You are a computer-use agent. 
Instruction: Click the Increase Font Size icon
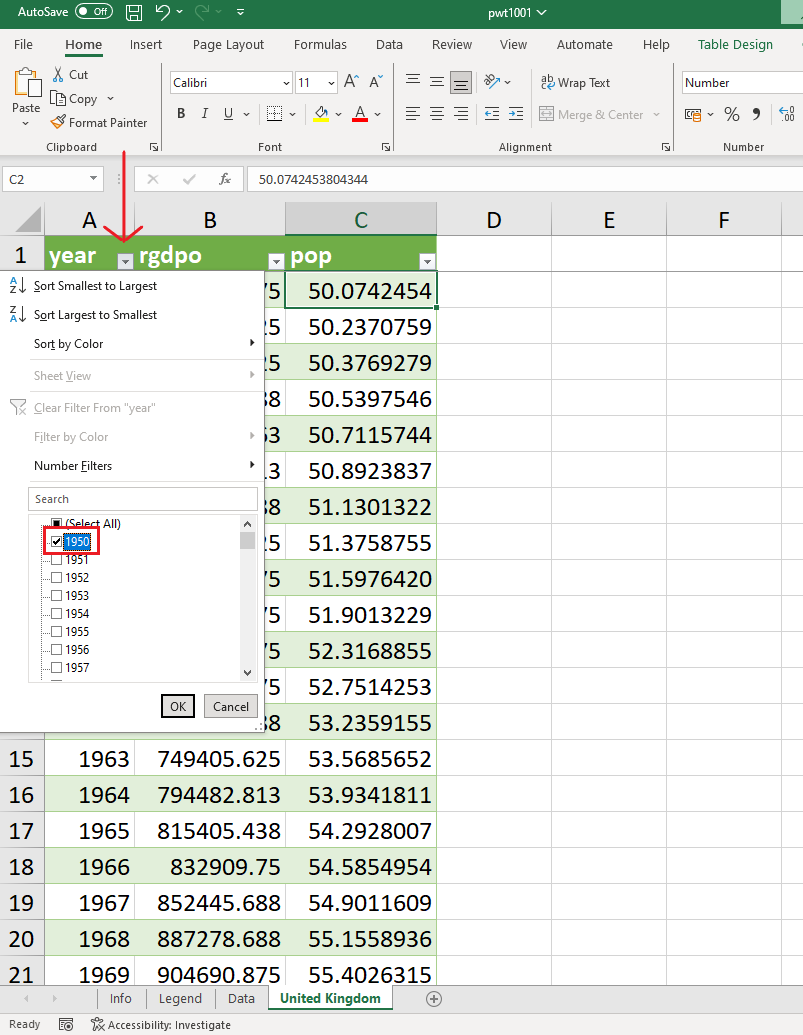pos(351,83)
